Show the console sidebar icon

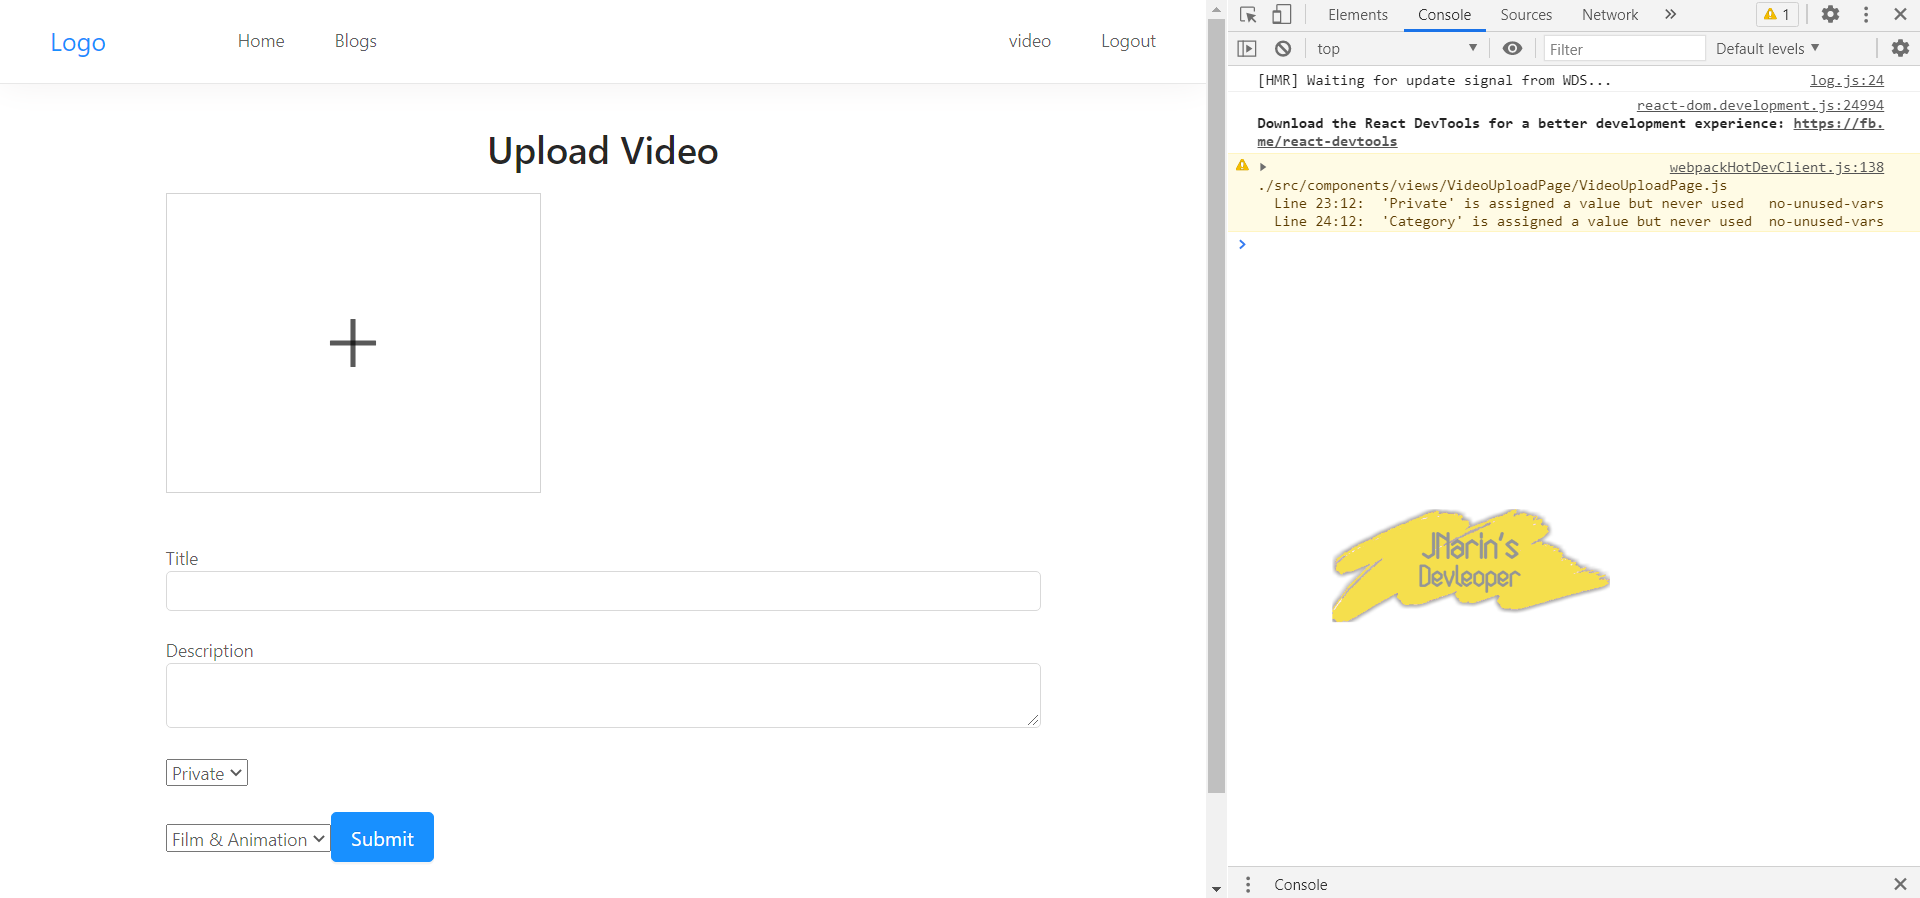tap(1247, 48)
